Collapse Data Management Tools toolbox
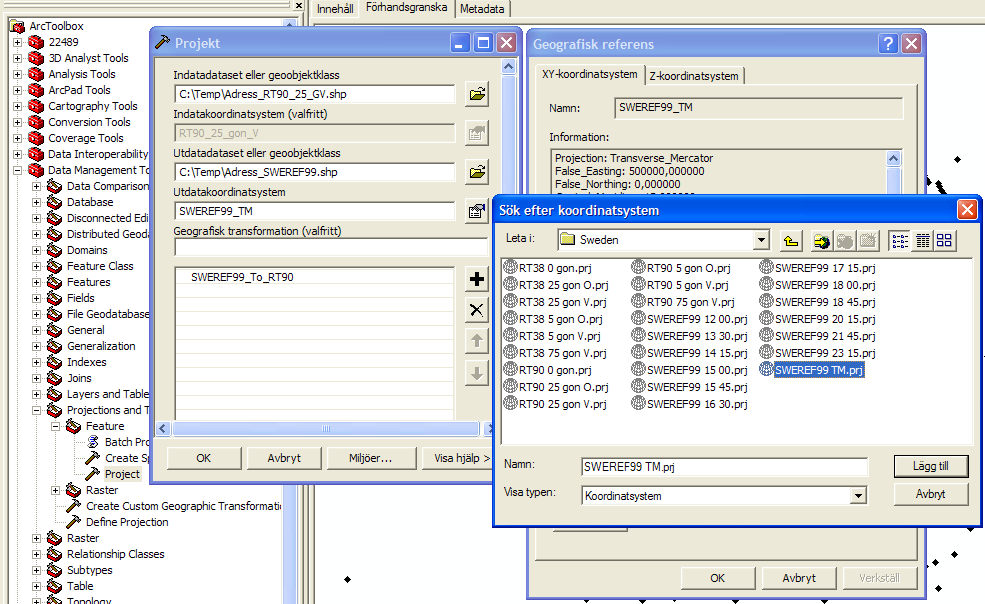 17,170
